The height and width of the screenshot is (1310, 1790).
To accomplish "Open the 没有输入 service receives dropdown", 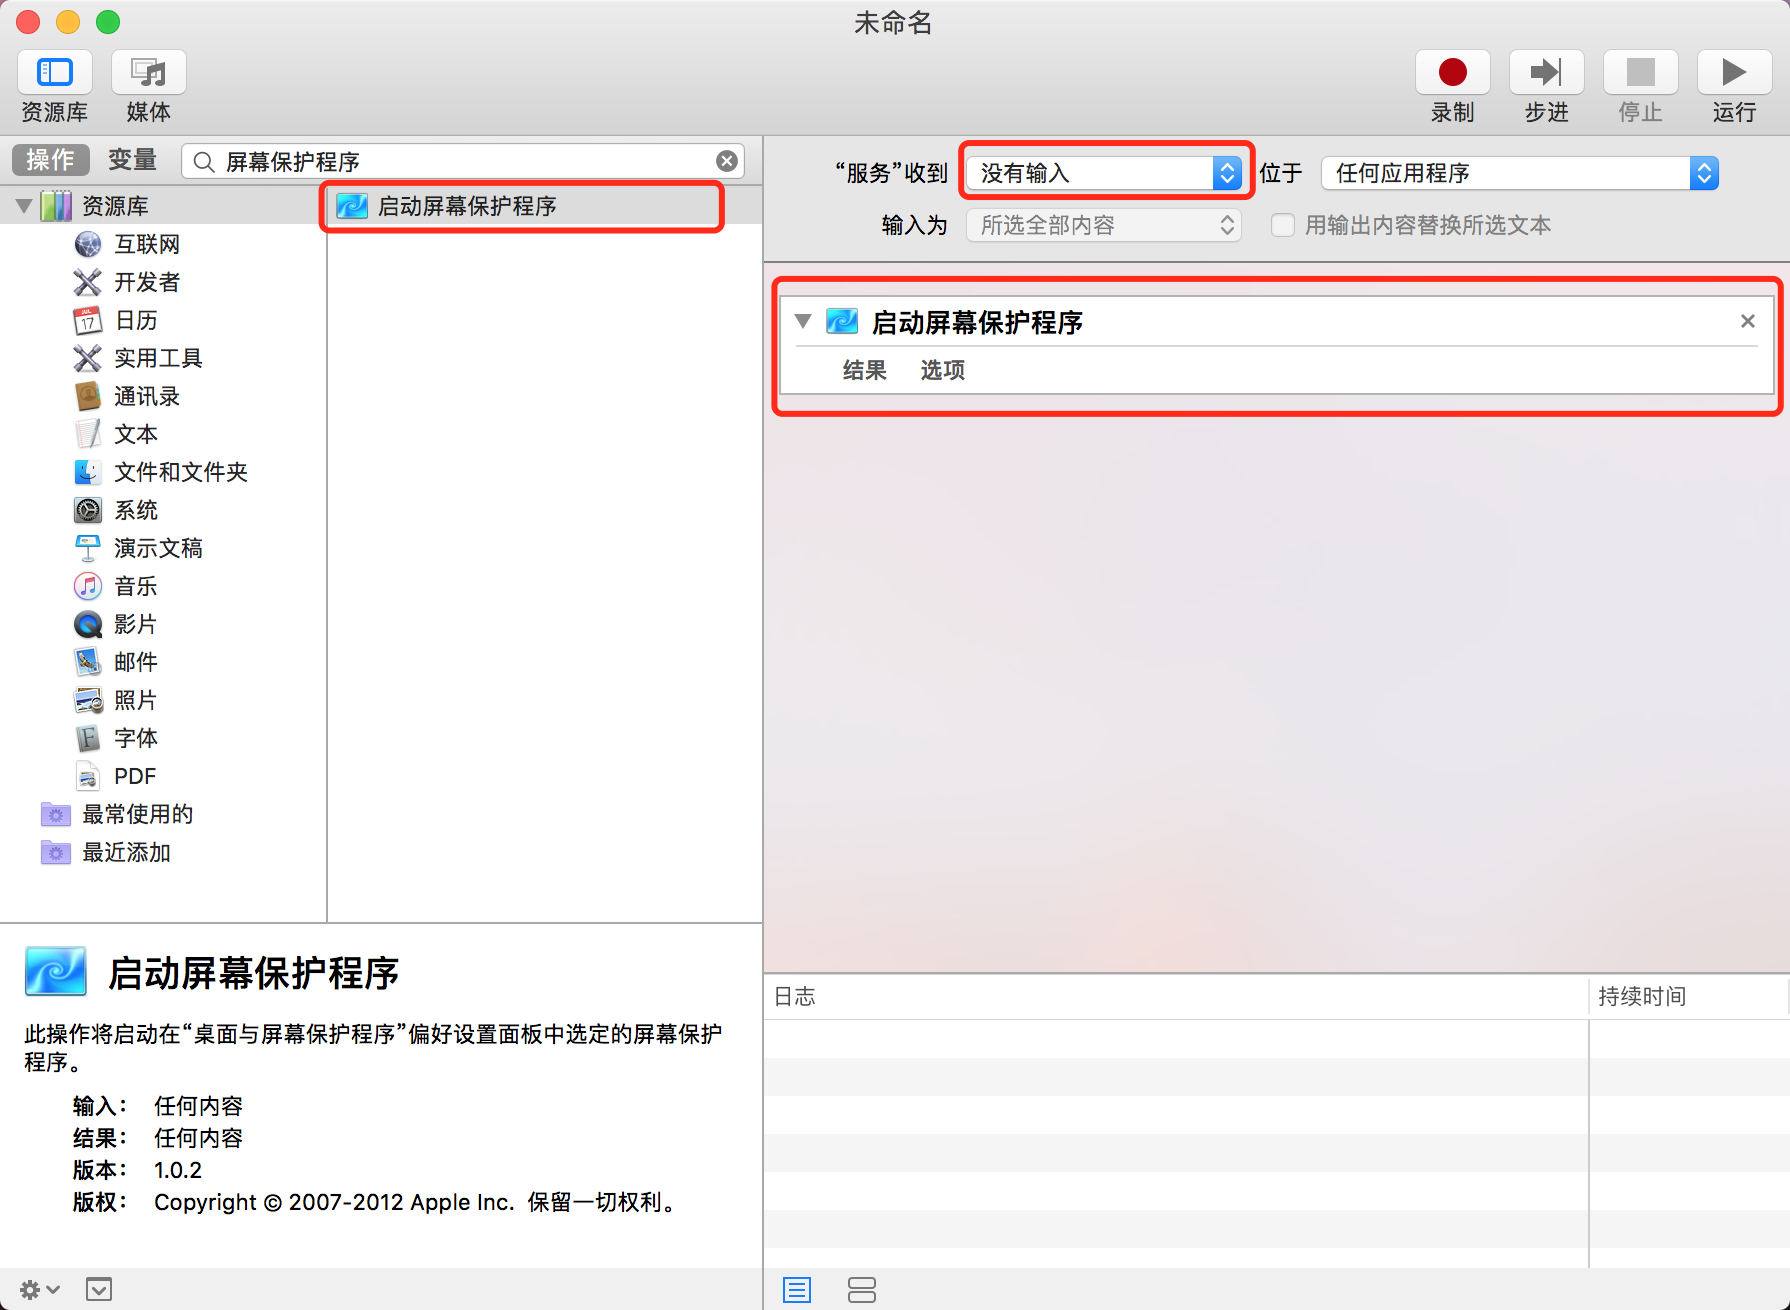I will click(x=1104, y=173).
